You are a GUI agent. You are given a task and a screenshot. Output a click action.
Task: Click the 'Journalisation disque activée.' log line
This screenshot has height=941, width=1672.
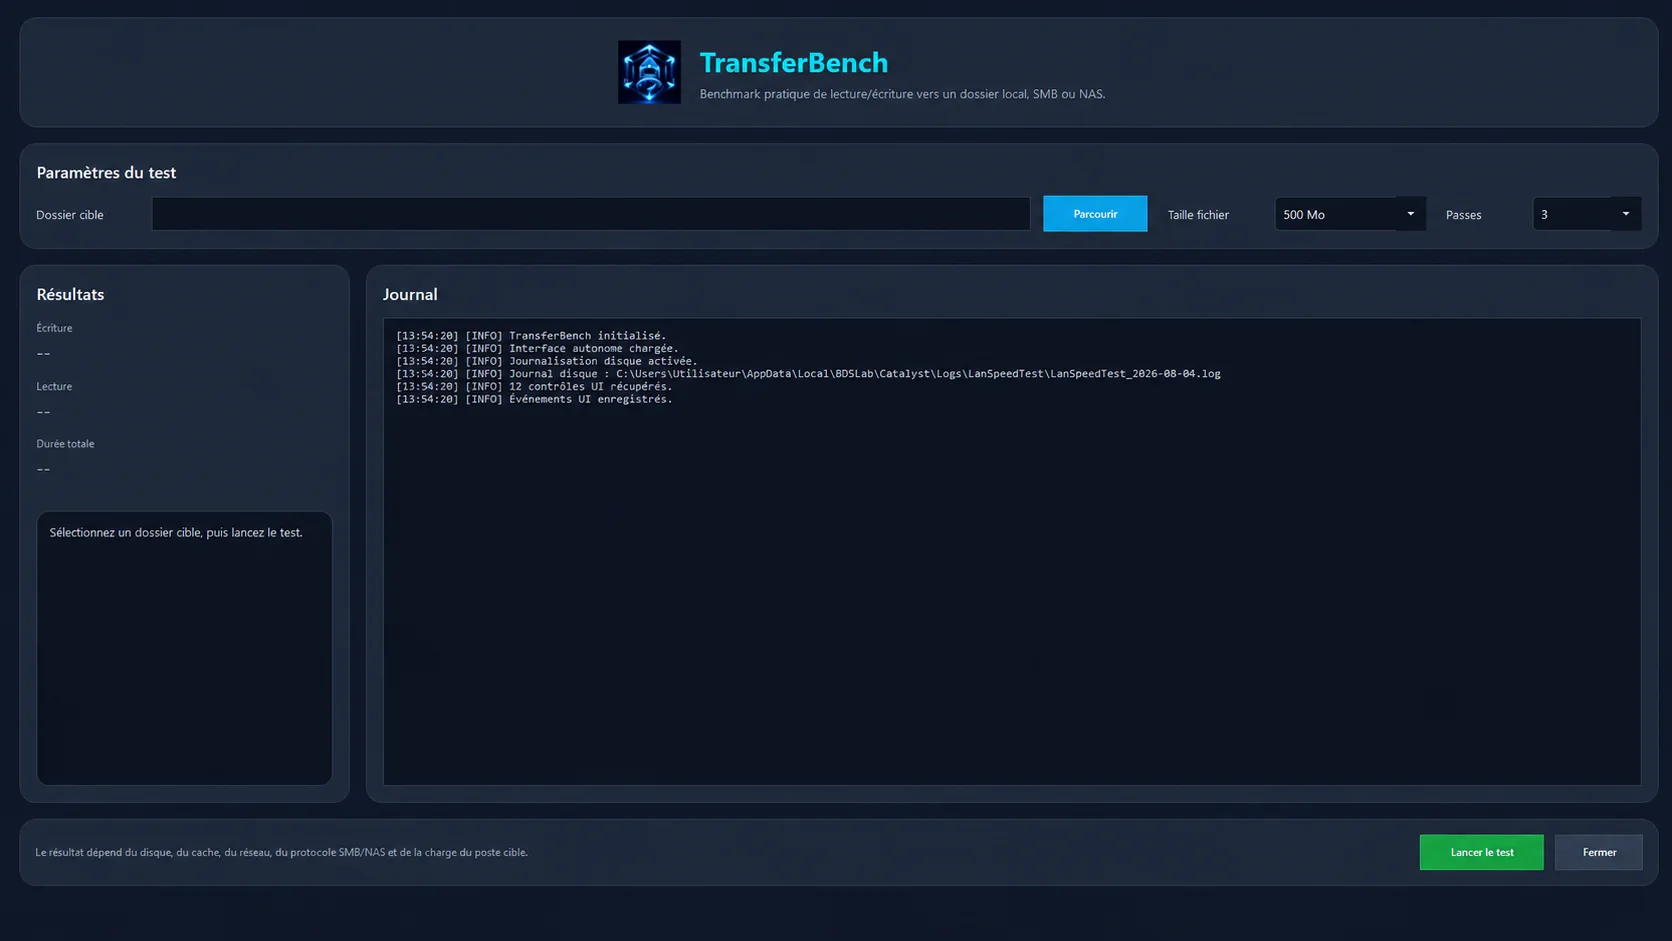(x=547, y=361)
